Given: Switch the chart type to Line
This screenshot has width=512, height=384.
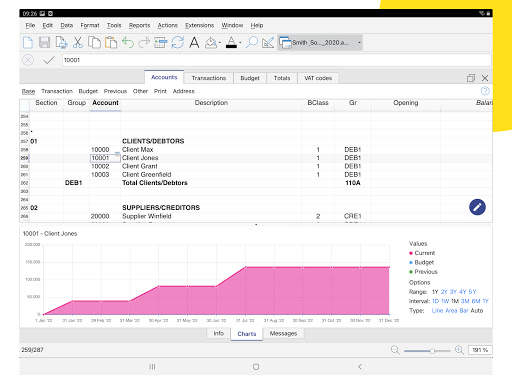Looking at the screenshot, I should 437,310.
